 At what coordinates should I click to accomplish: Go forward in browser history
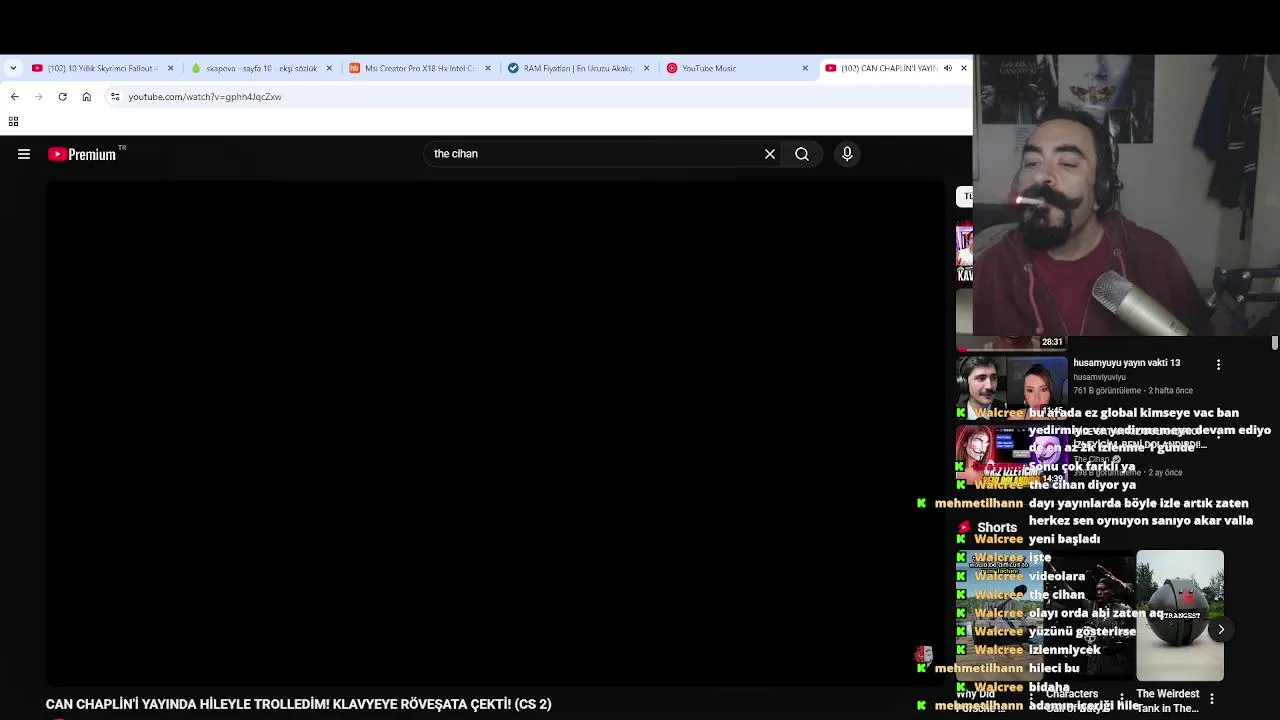tap(39, 97)
